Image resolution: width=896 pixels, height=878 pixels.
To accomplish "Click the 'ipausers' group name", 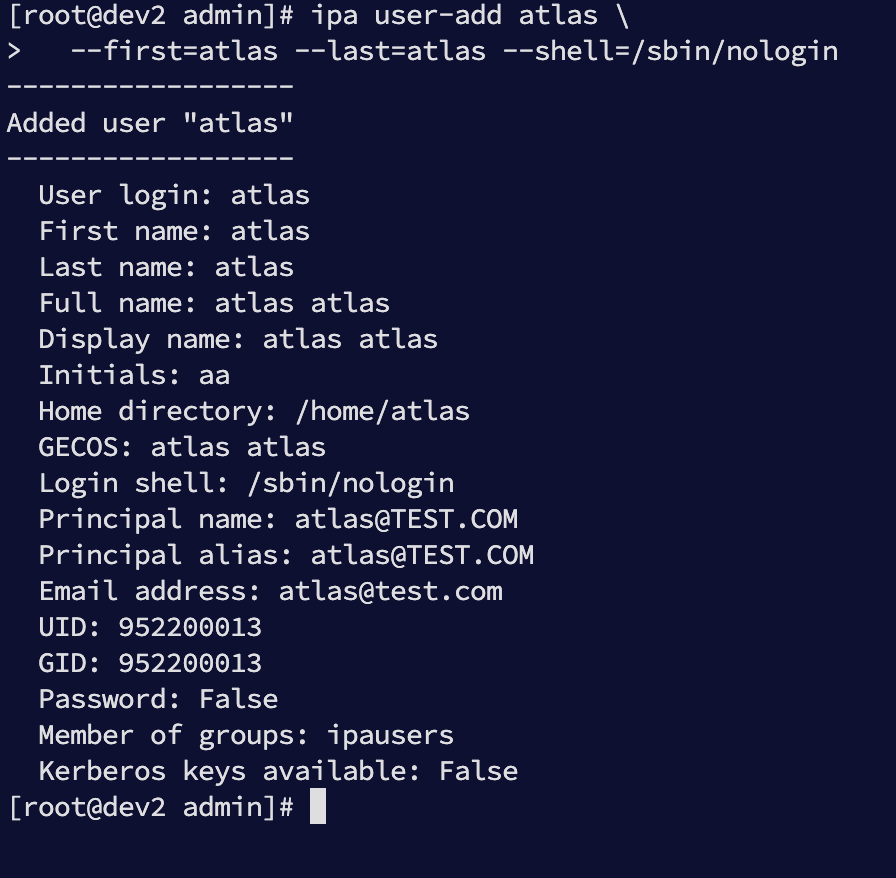I will pos(390,735).
